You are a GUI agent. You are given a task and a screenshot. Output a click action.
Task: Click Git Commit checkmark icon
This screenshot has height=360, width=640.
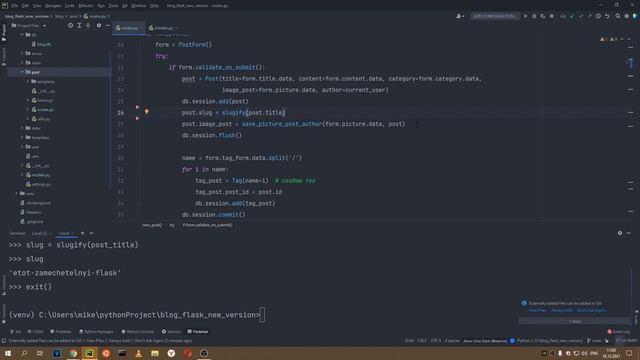[x=581, y=16]
